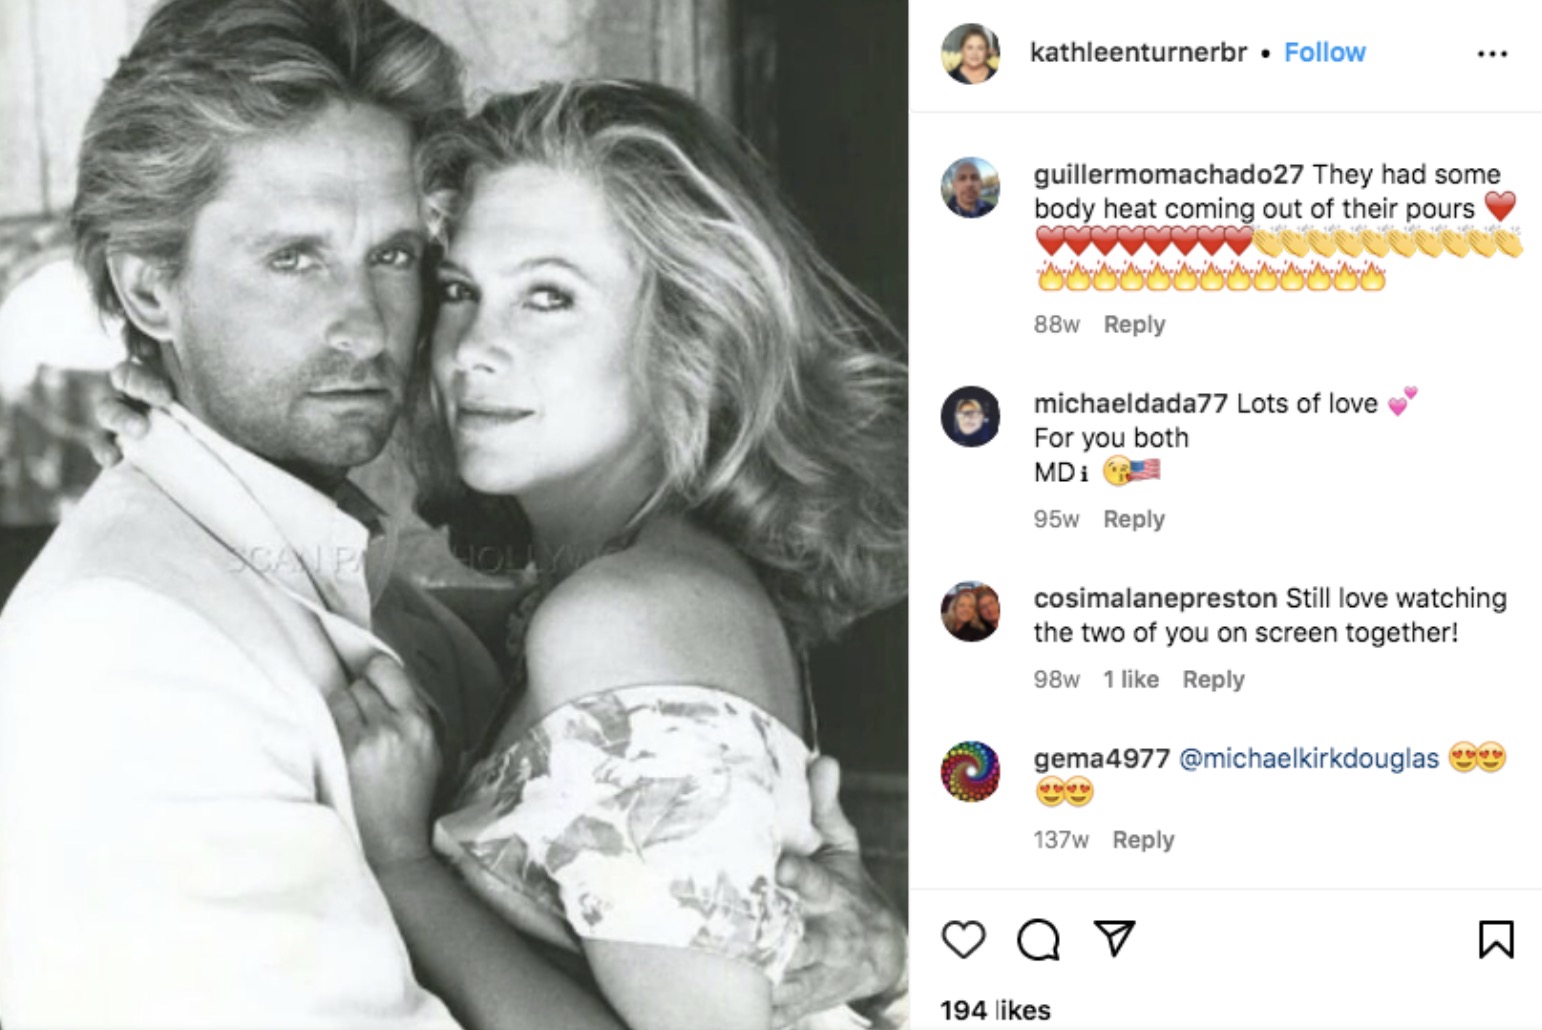This screenshot has height=1030, width=1542.
Task: Open cosimalanepreston's profile avatar
Action: click(x=971, y=611)
